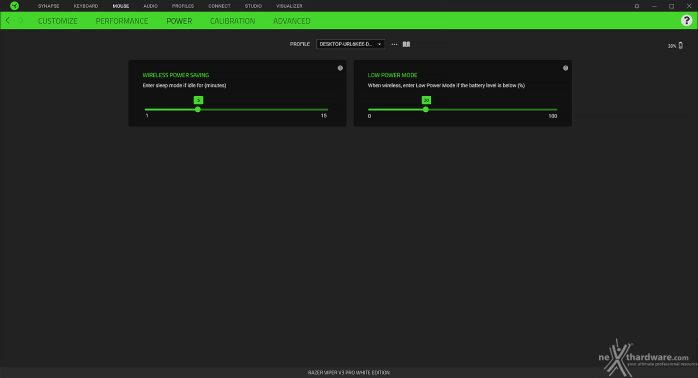Go to the Calibration subtab
The image size is (698, 378).
click(x=233, y=21)
